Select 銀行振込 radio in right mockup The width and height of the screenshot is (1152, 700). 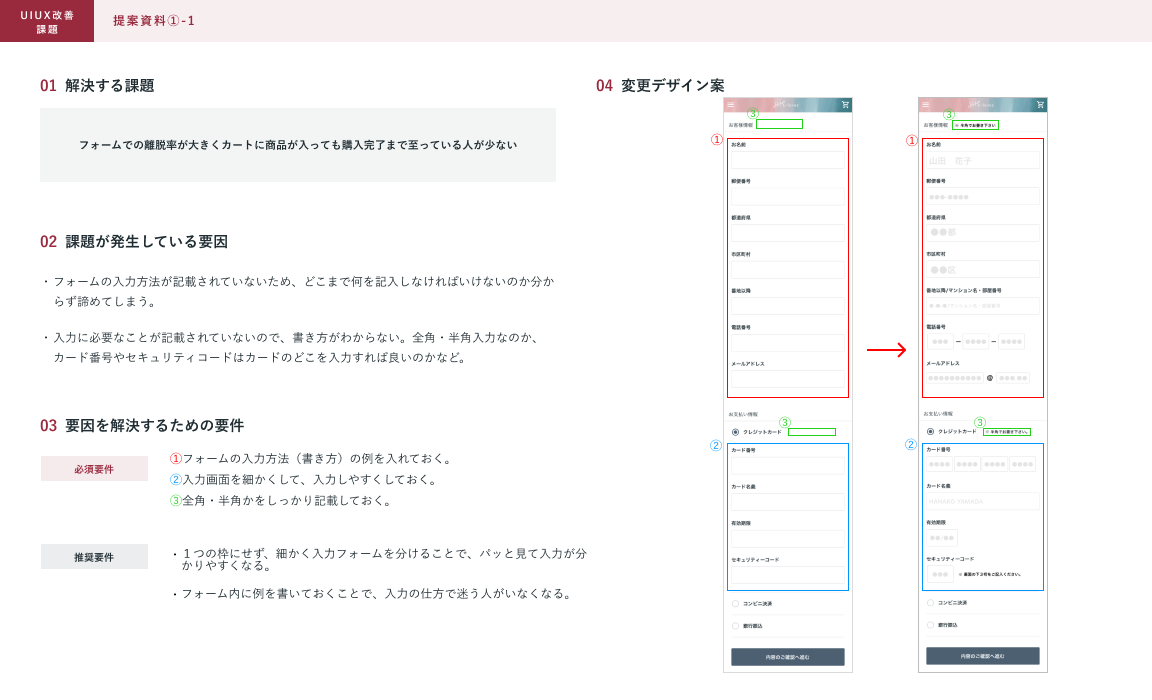pyautogui.click(x=931, y=625)
